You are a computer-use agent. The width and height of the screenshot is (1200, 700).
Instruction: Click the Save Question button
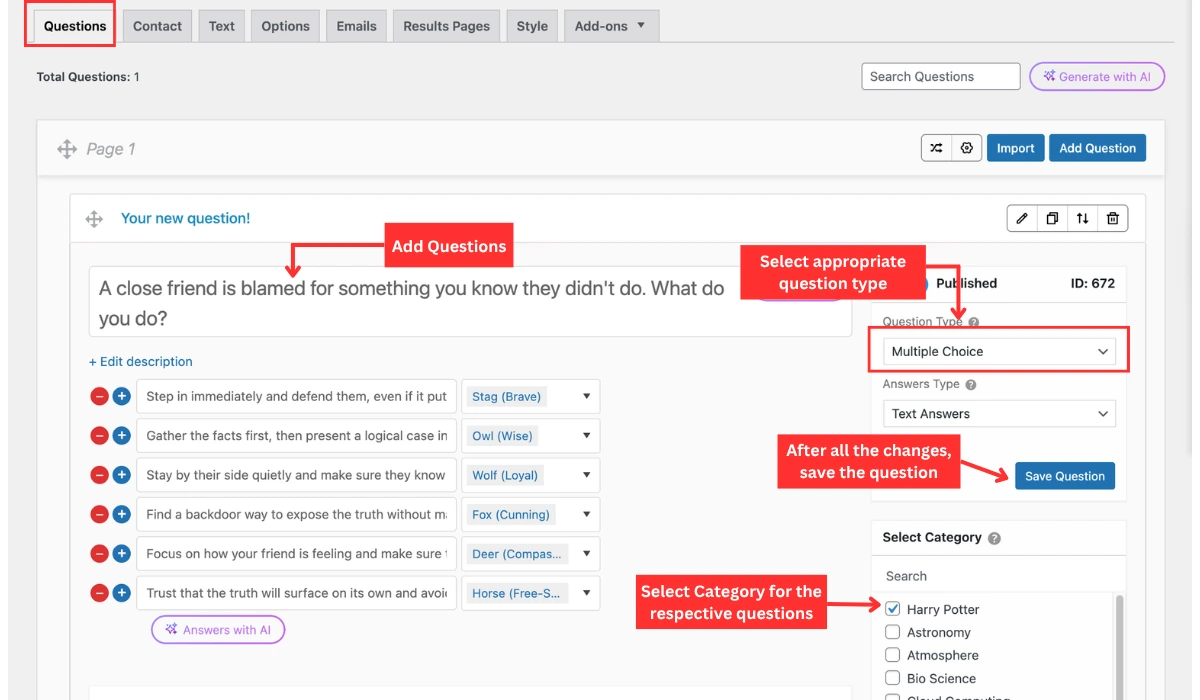(1064, 476)
